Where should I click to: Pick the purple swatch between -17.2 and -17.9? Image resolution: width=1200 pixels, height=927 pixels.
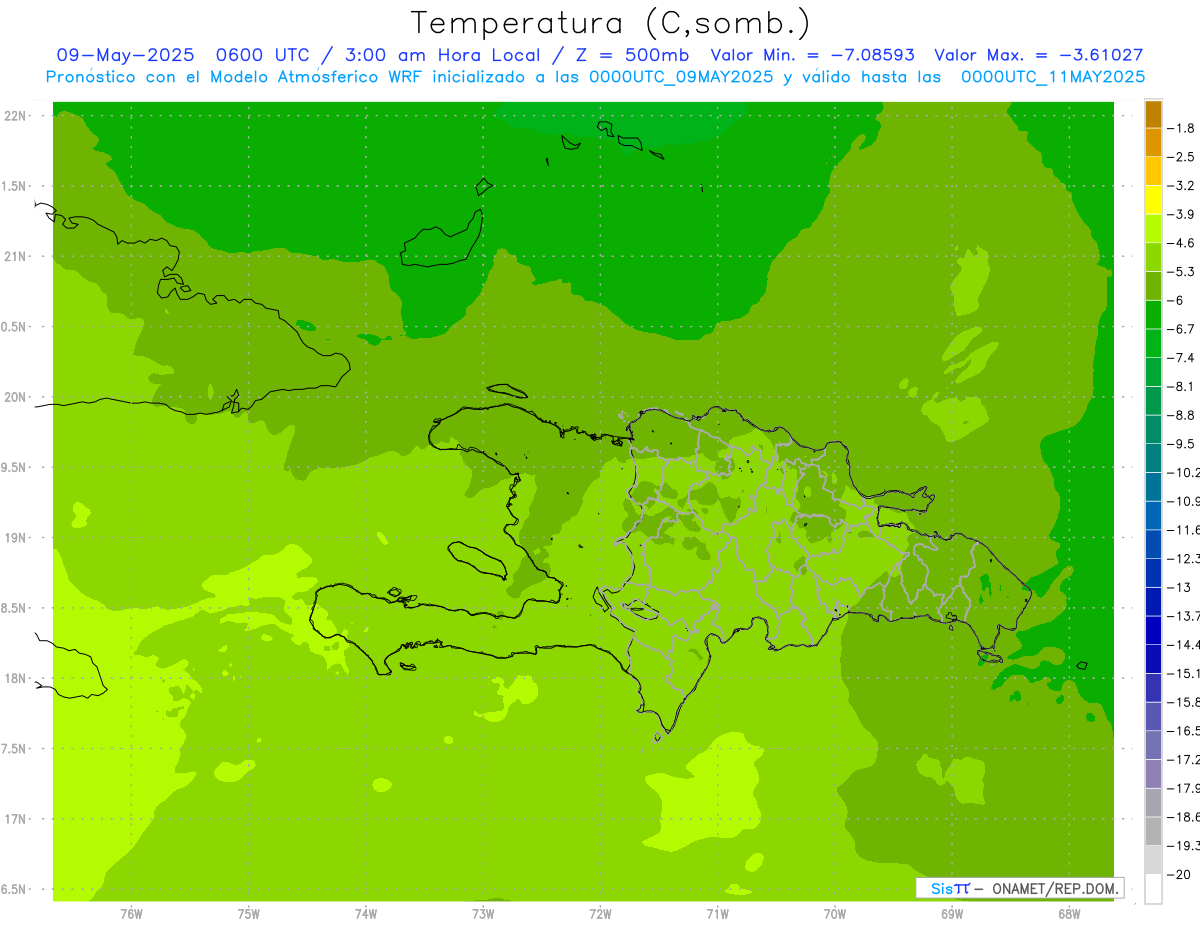[1153, 774]
